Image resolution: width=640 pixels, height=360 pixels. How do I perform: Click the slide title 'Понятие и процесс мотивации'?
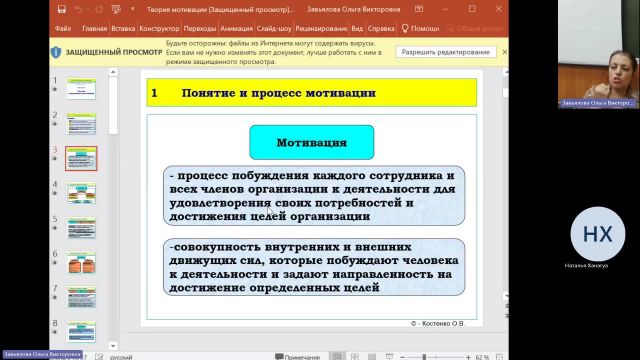[x=278, y=93]
